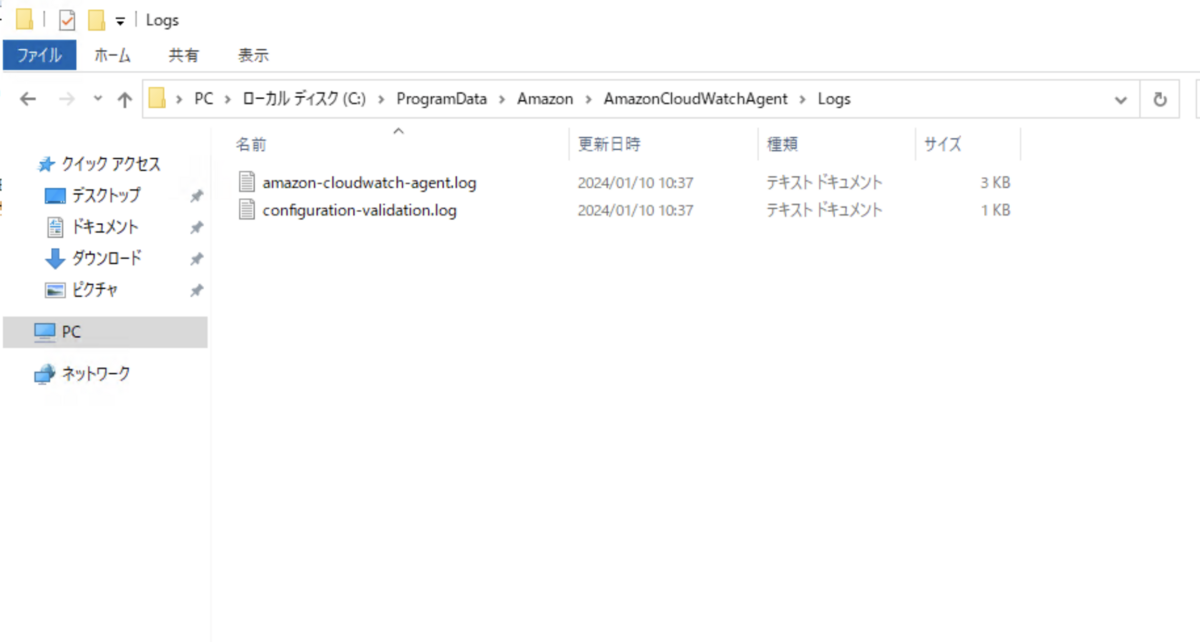
Task: Click the ドキュメント icon in sidebar
Action: pyautogui.click(x=55, y=227)
